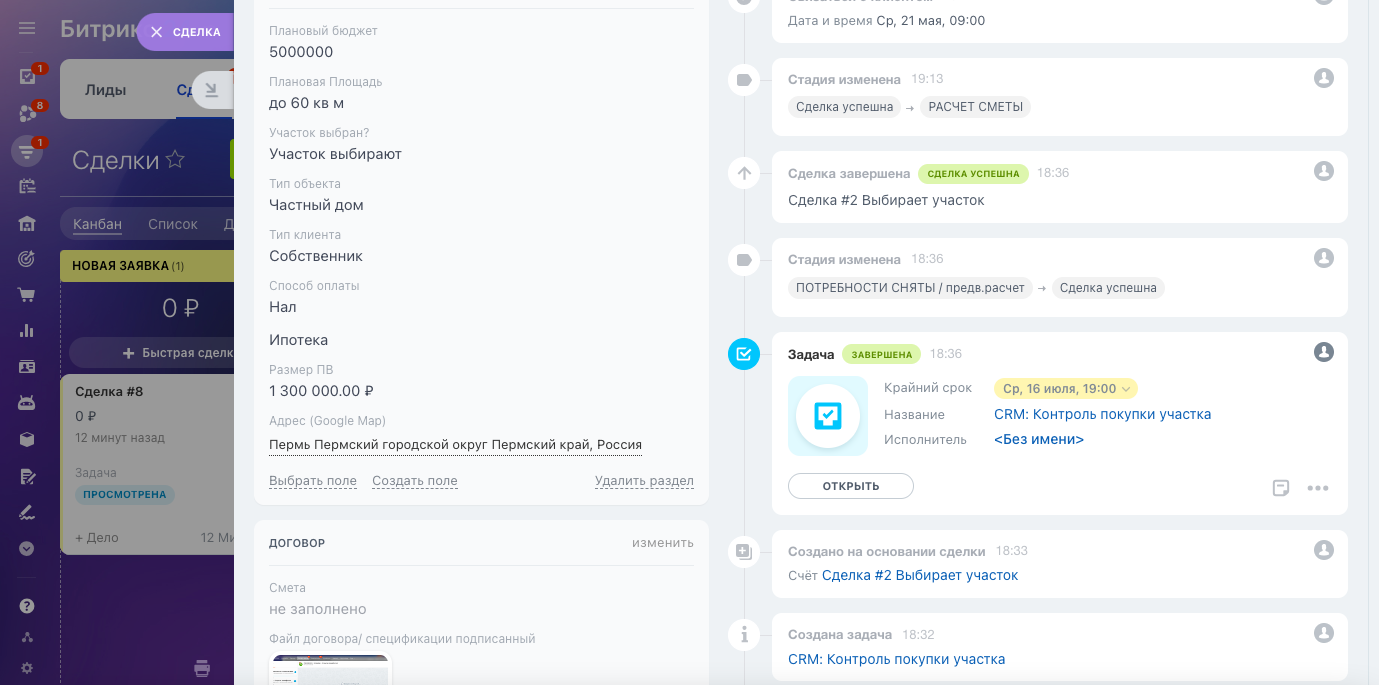Click the shopping cart sidebar icon
This screenshot has height=685, width=1379.
[27, 295]
